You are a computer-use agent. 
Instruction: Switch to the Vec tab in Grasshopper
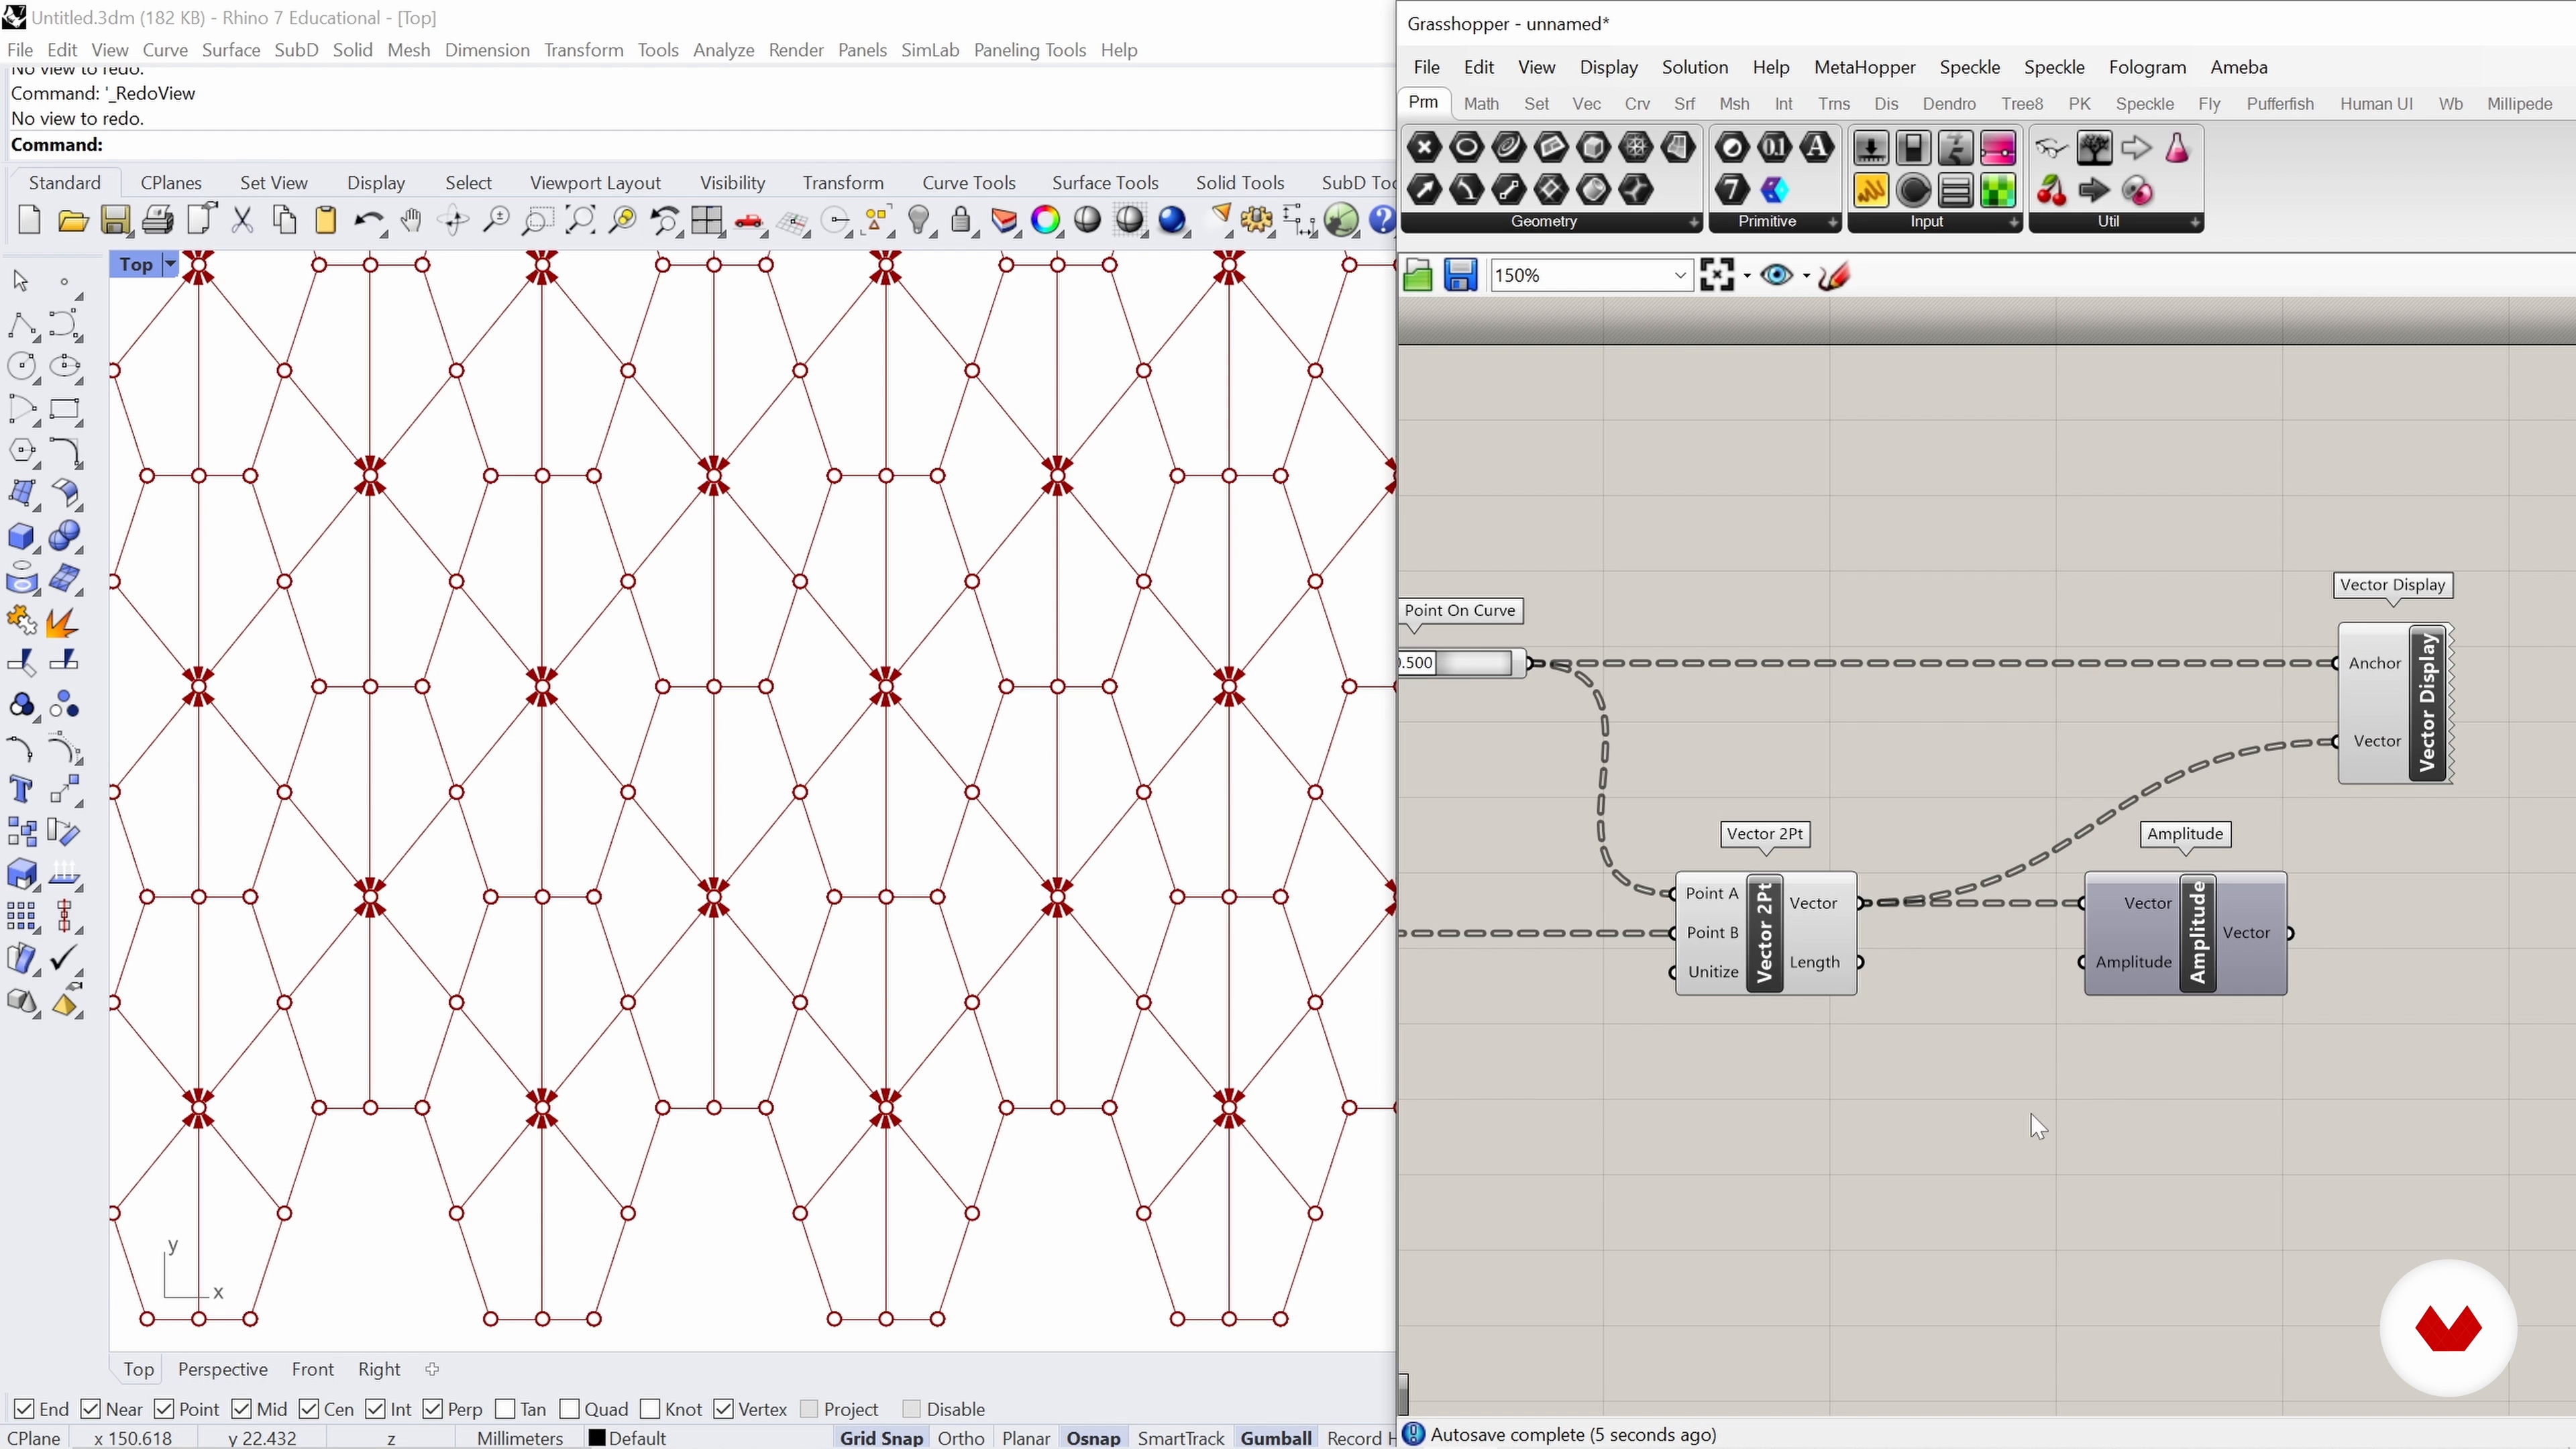pyautogui.click(x=1586, y=104)
